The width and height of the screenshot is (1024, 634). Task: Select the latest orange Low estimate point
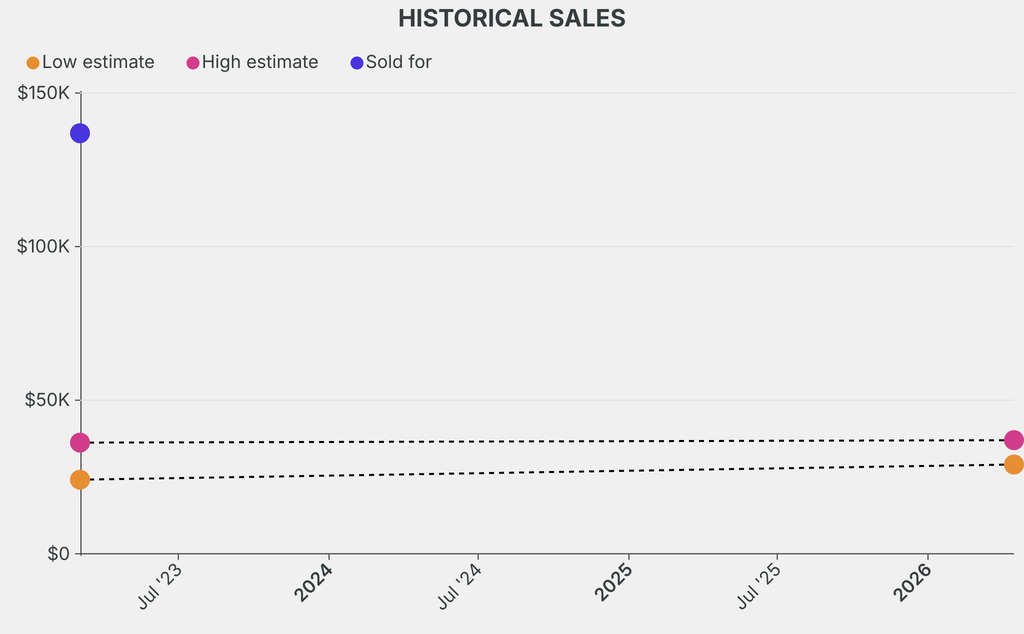click(1013, 464)
